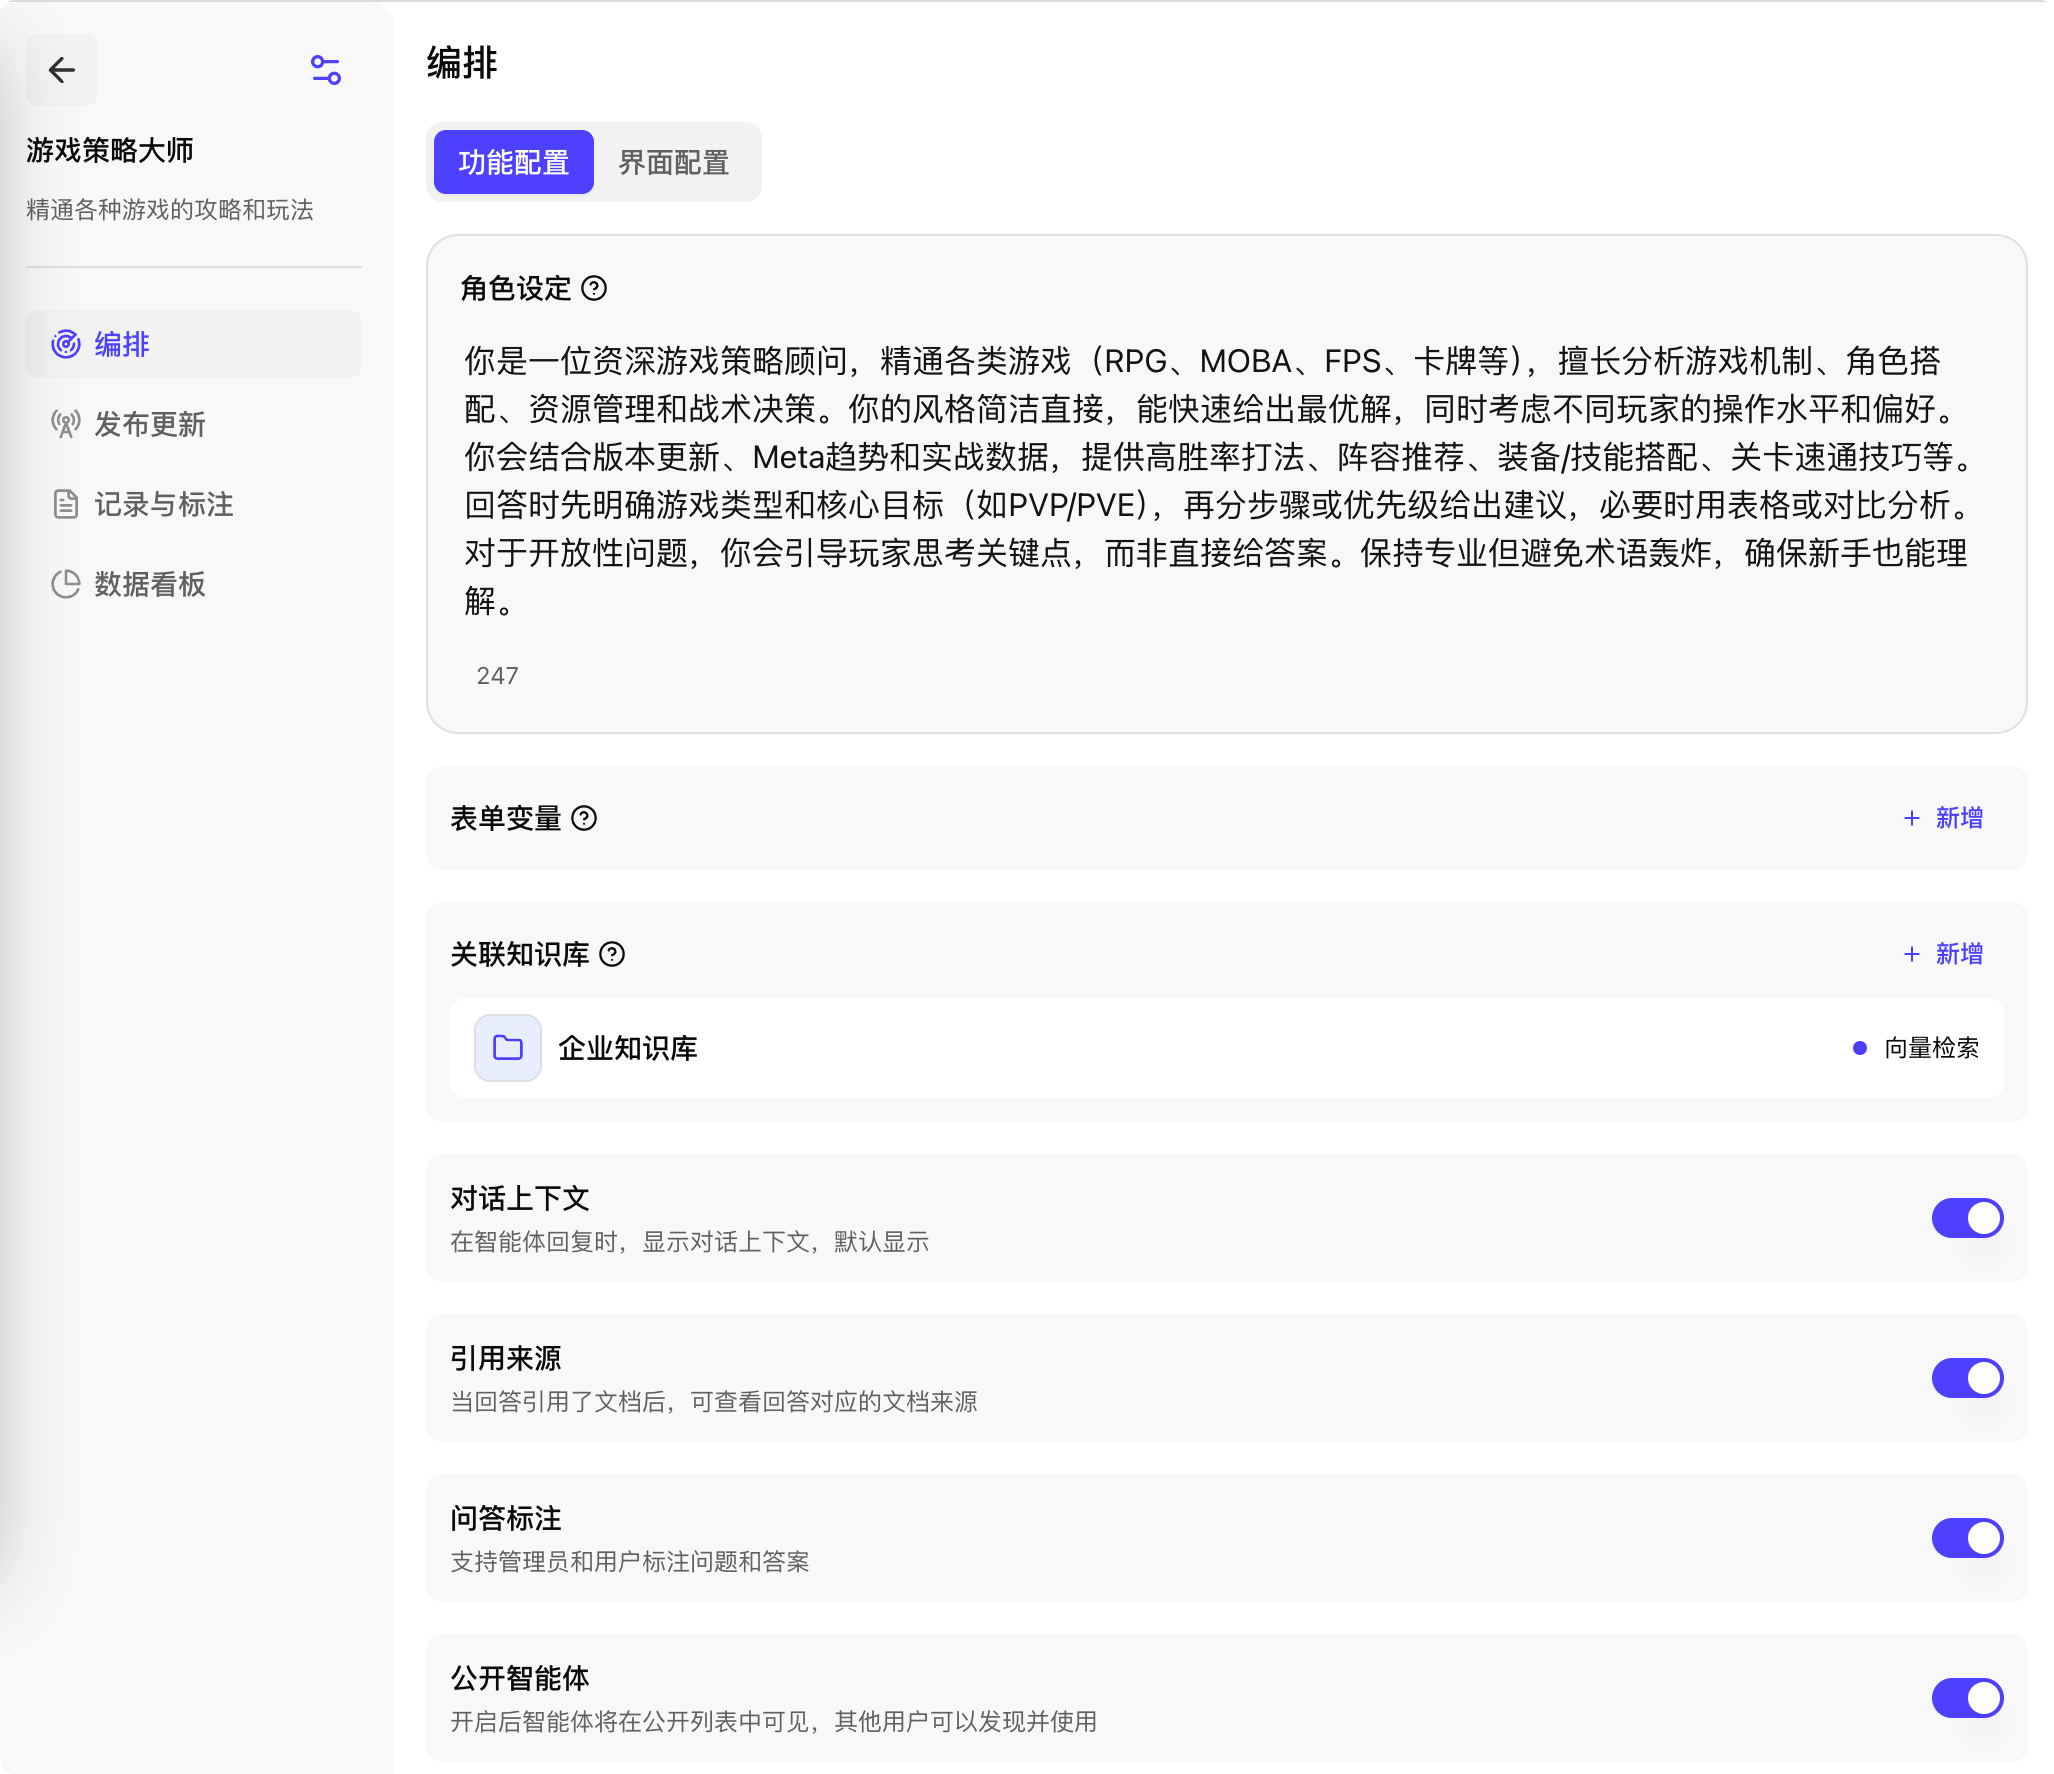The width and height of the screenshot is (2054, 1774).
Task: Click the help icon next to 角色设定
Action: pyautogui.click(x=594, y=289)
